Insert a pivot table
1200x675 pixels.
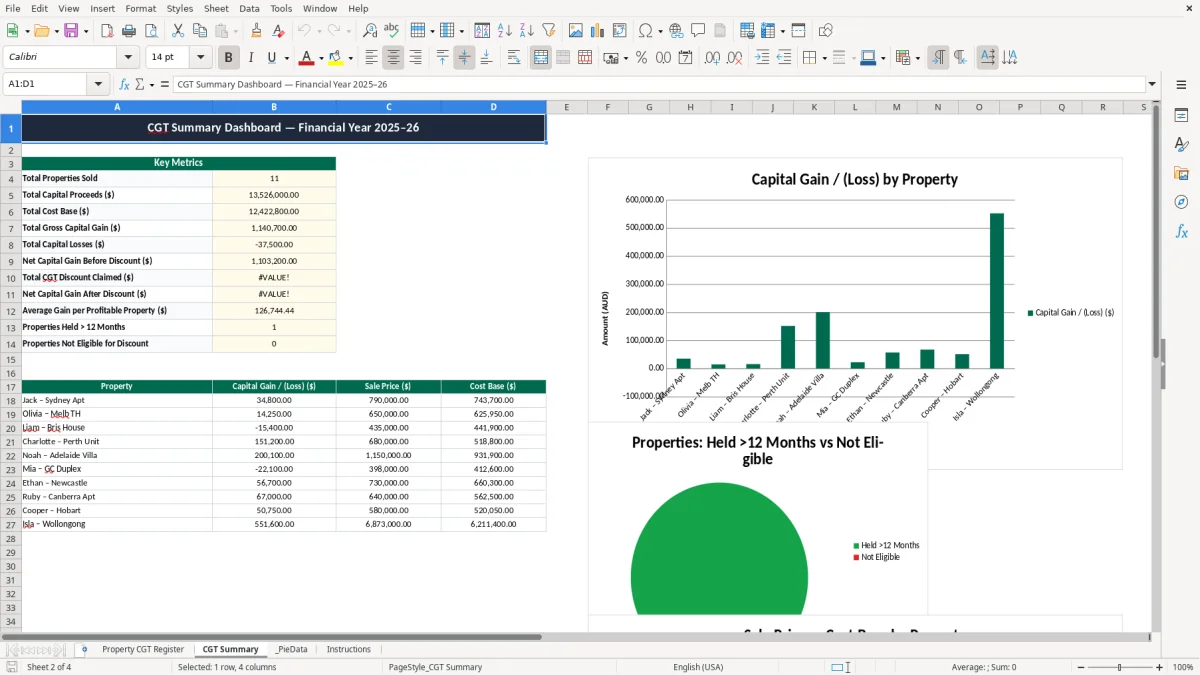(620, 31)
